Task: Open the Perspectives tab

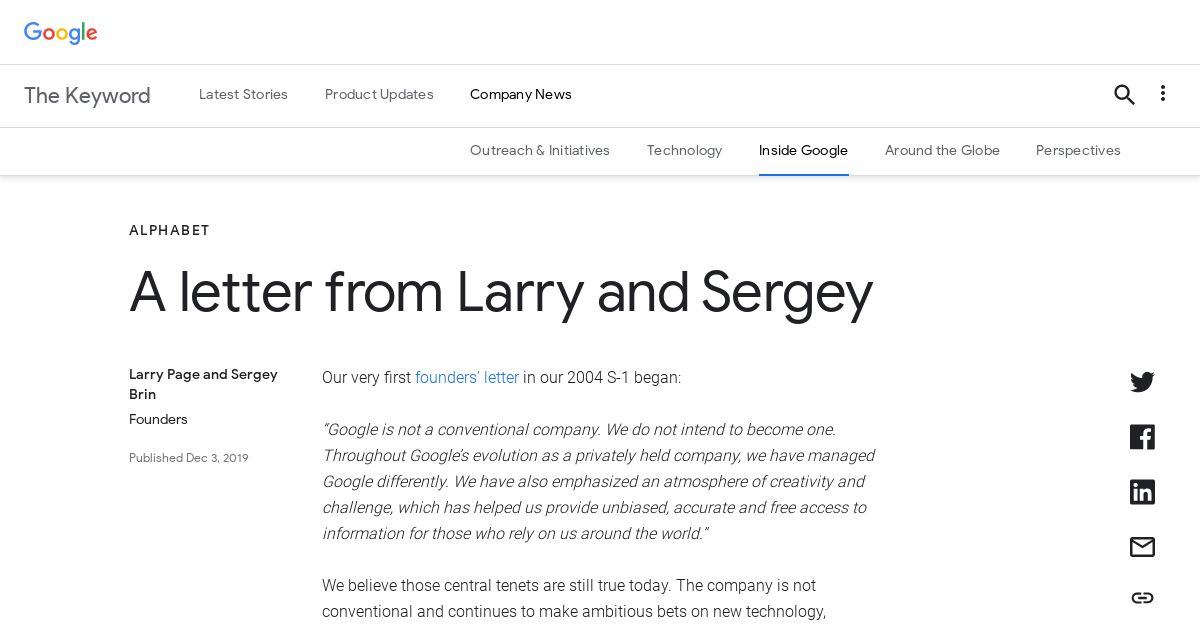Action: 1078,151
